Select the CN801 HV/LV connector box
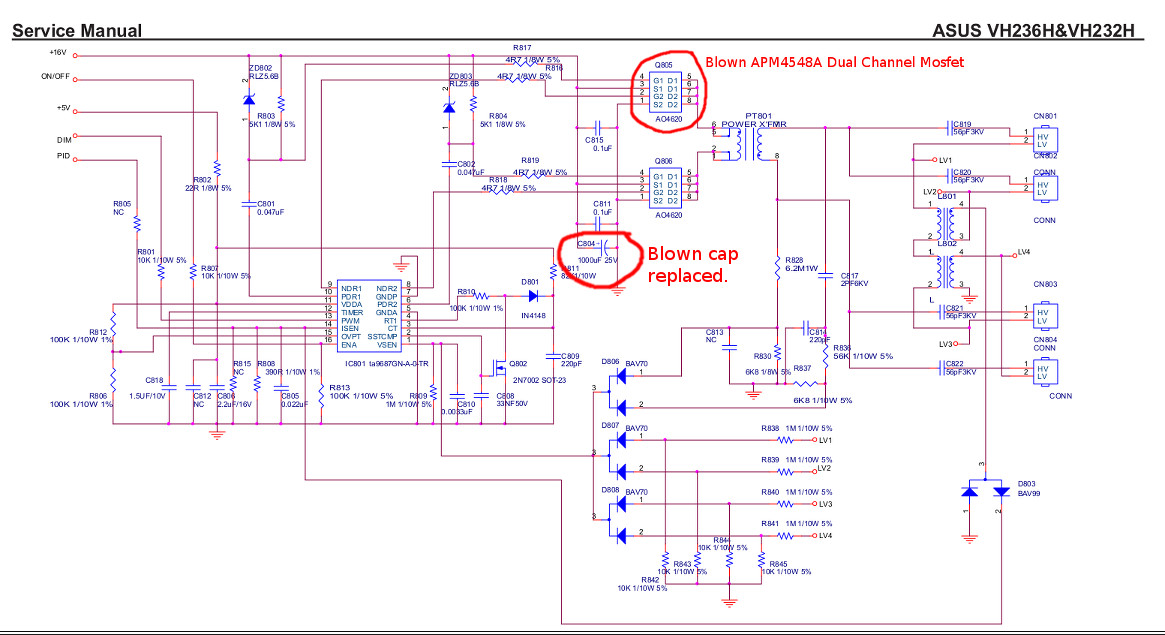 click(1045, 138)
